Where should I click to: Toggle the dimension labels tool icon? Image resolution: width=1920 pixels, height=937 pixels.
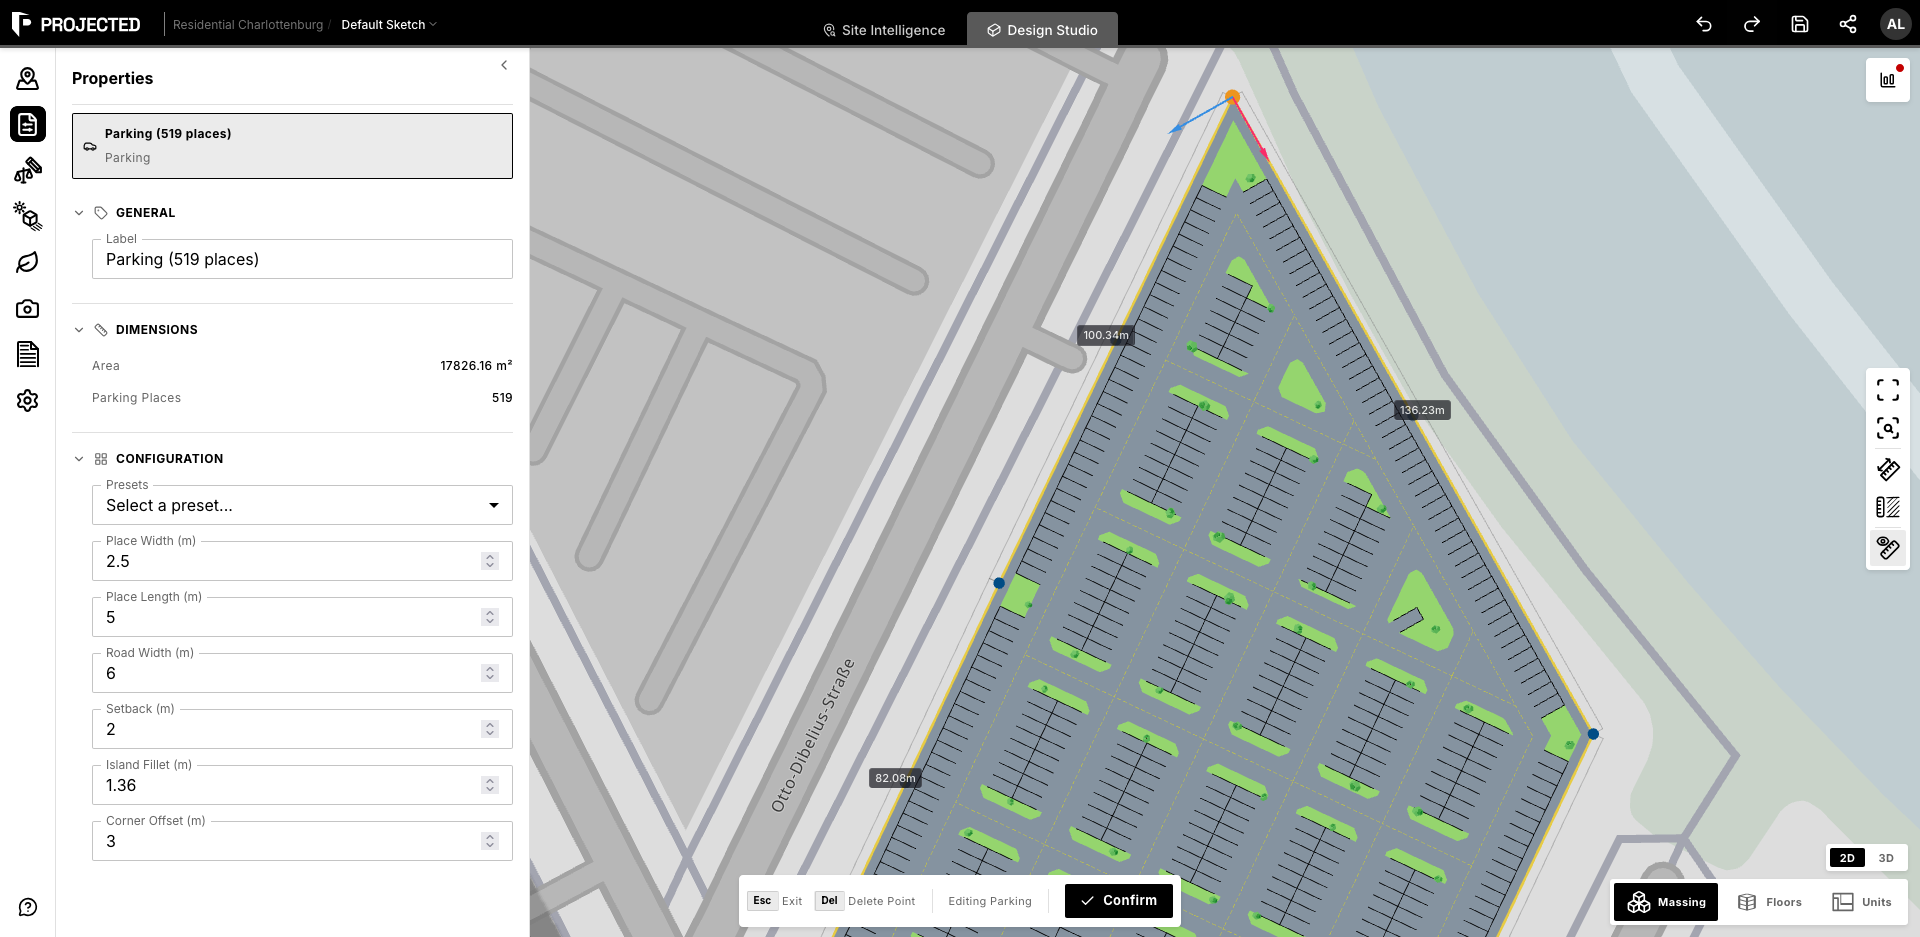click(x=1888, y=548)
